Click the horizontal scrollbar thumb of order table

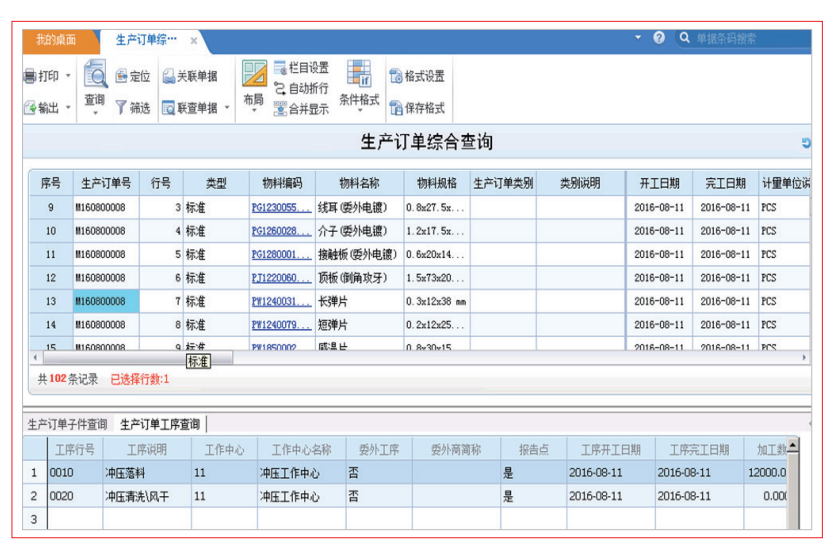(x=137, y=358)
